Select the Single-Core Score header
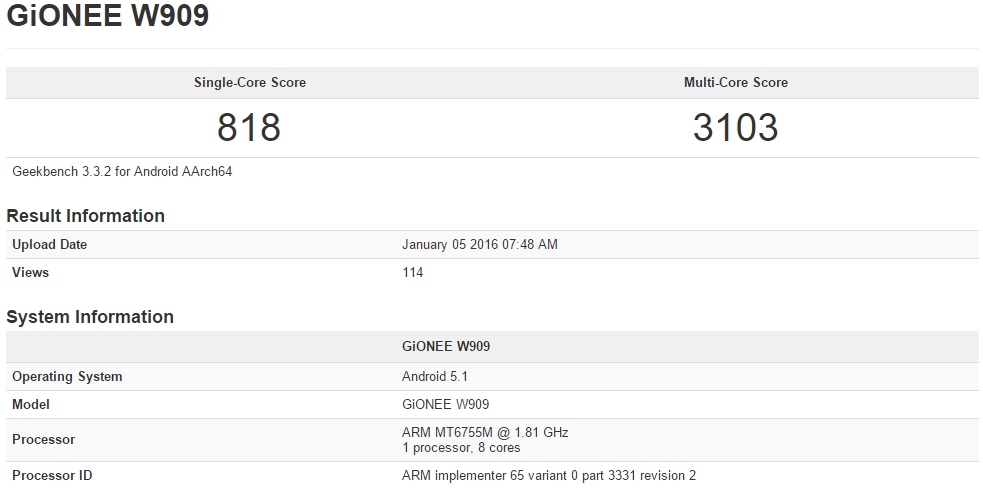The height and width of the screenshot is (488, 983). (x=250, y=82)
